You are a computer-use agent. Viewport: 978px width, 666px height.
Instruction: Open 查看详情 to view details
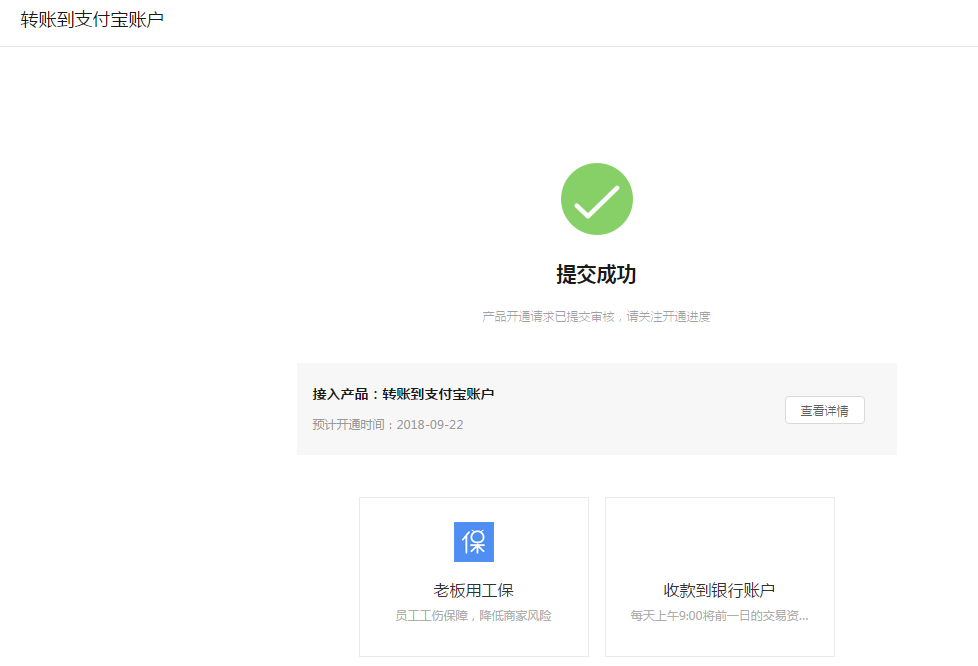coord(824,410)
